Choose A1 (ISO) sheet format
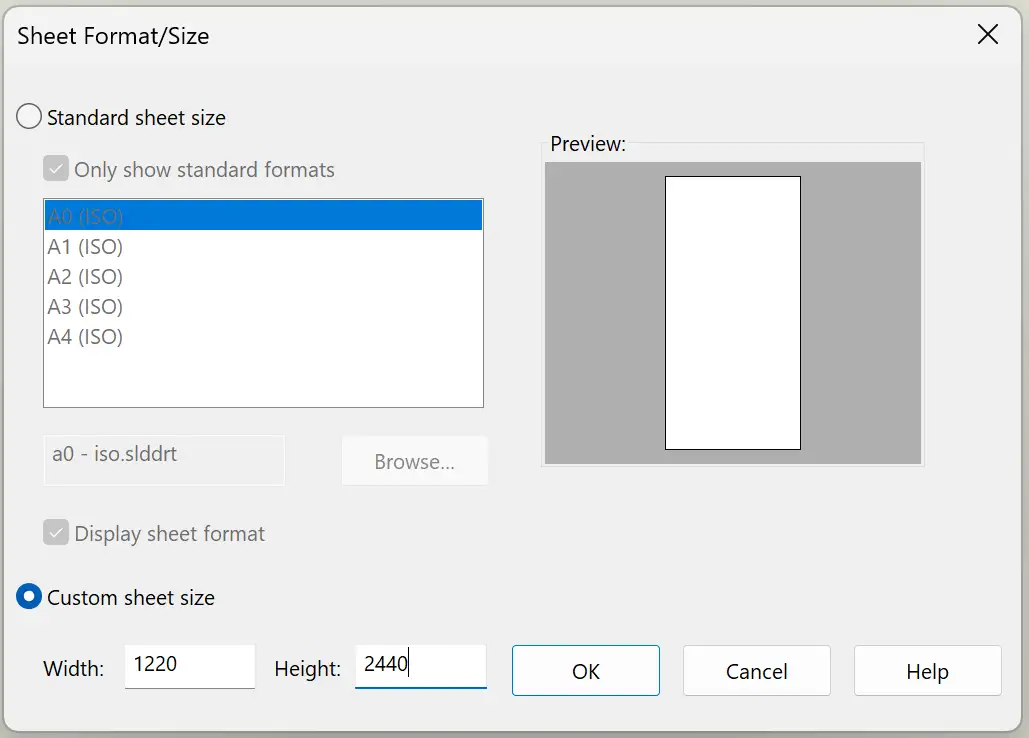1029x738 pixels. click(x=86, y=246)
